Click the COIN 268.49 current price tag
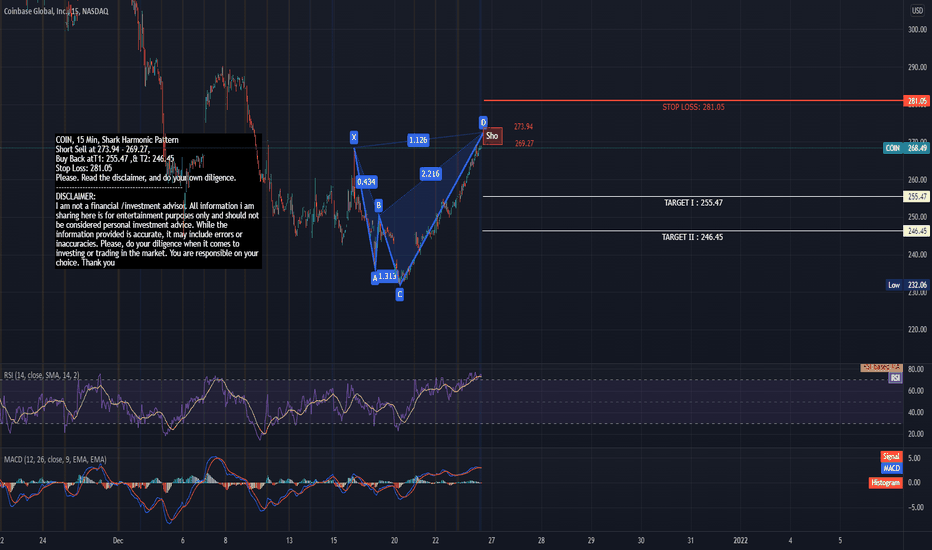The height and width of the screenshot is (550, 932). coord(906,148)
